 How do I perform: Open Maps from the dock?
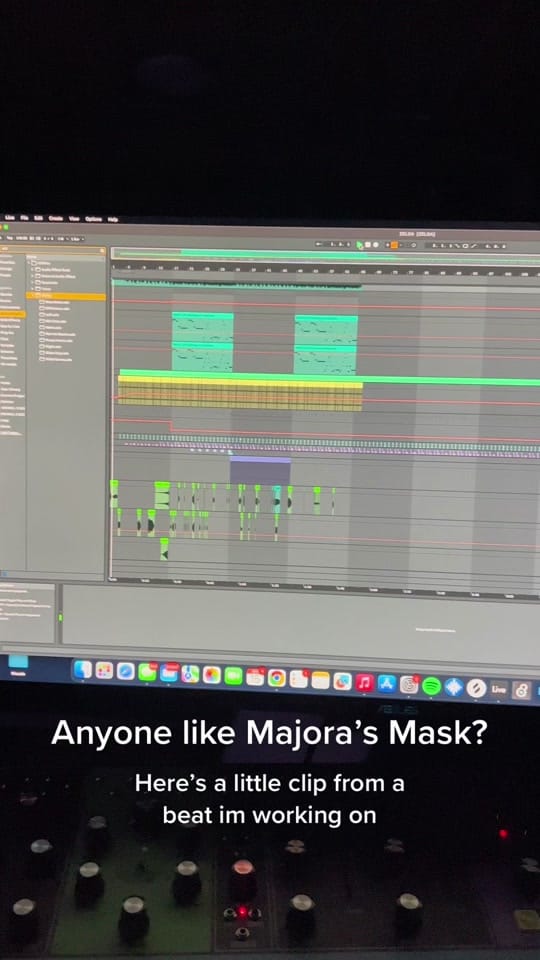tap(190, 674)
